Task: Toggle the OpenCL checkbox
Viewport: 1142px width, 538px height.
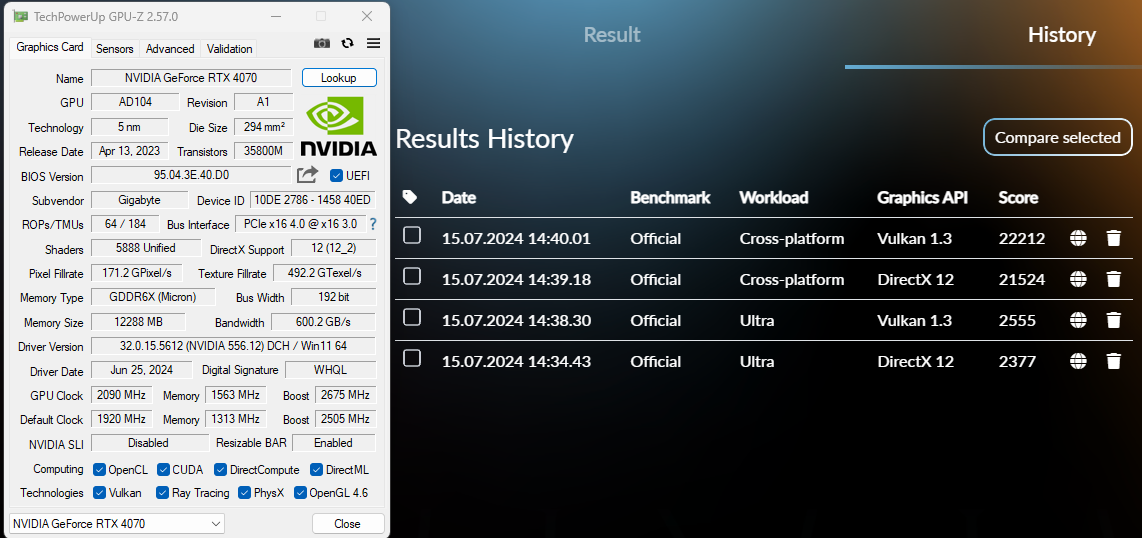Action: (x=100, y=470)
